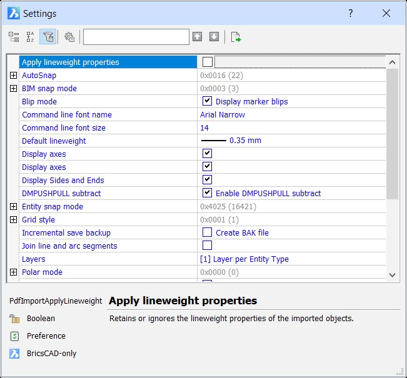This screenshot has height=378, width=407.
Task: Close the Settings dialog
Action: 386,13
